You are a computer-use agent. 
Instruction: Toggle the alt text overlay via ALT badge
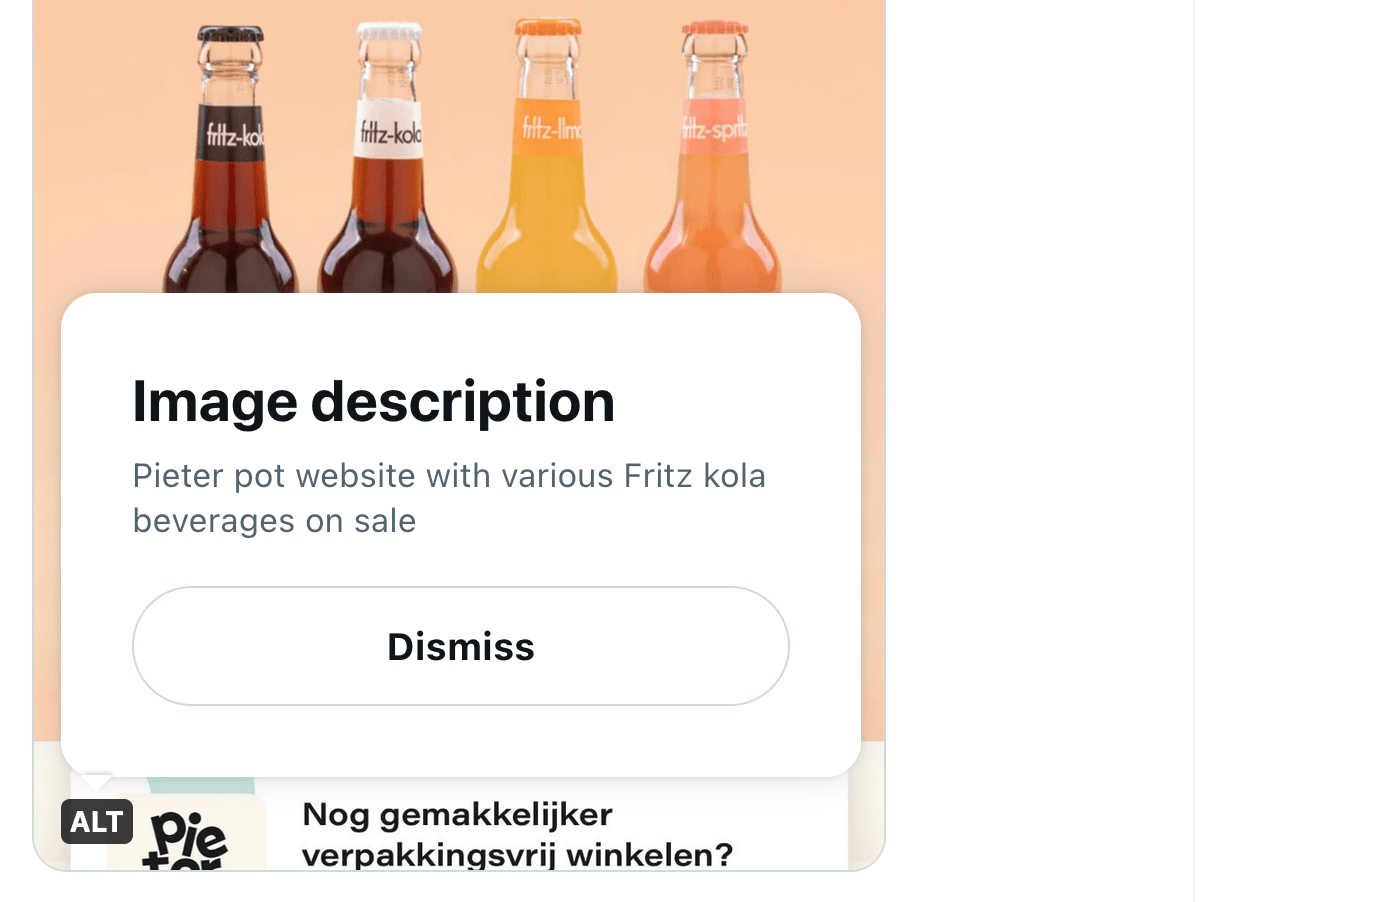(x=96, y=822)
